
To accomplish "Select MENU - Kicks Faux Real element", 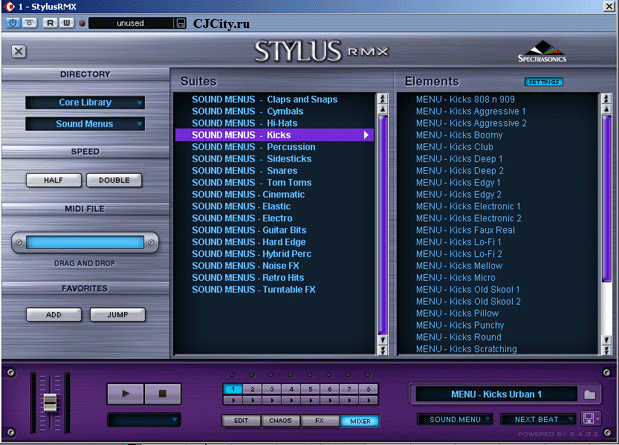I will pos(465,230).
